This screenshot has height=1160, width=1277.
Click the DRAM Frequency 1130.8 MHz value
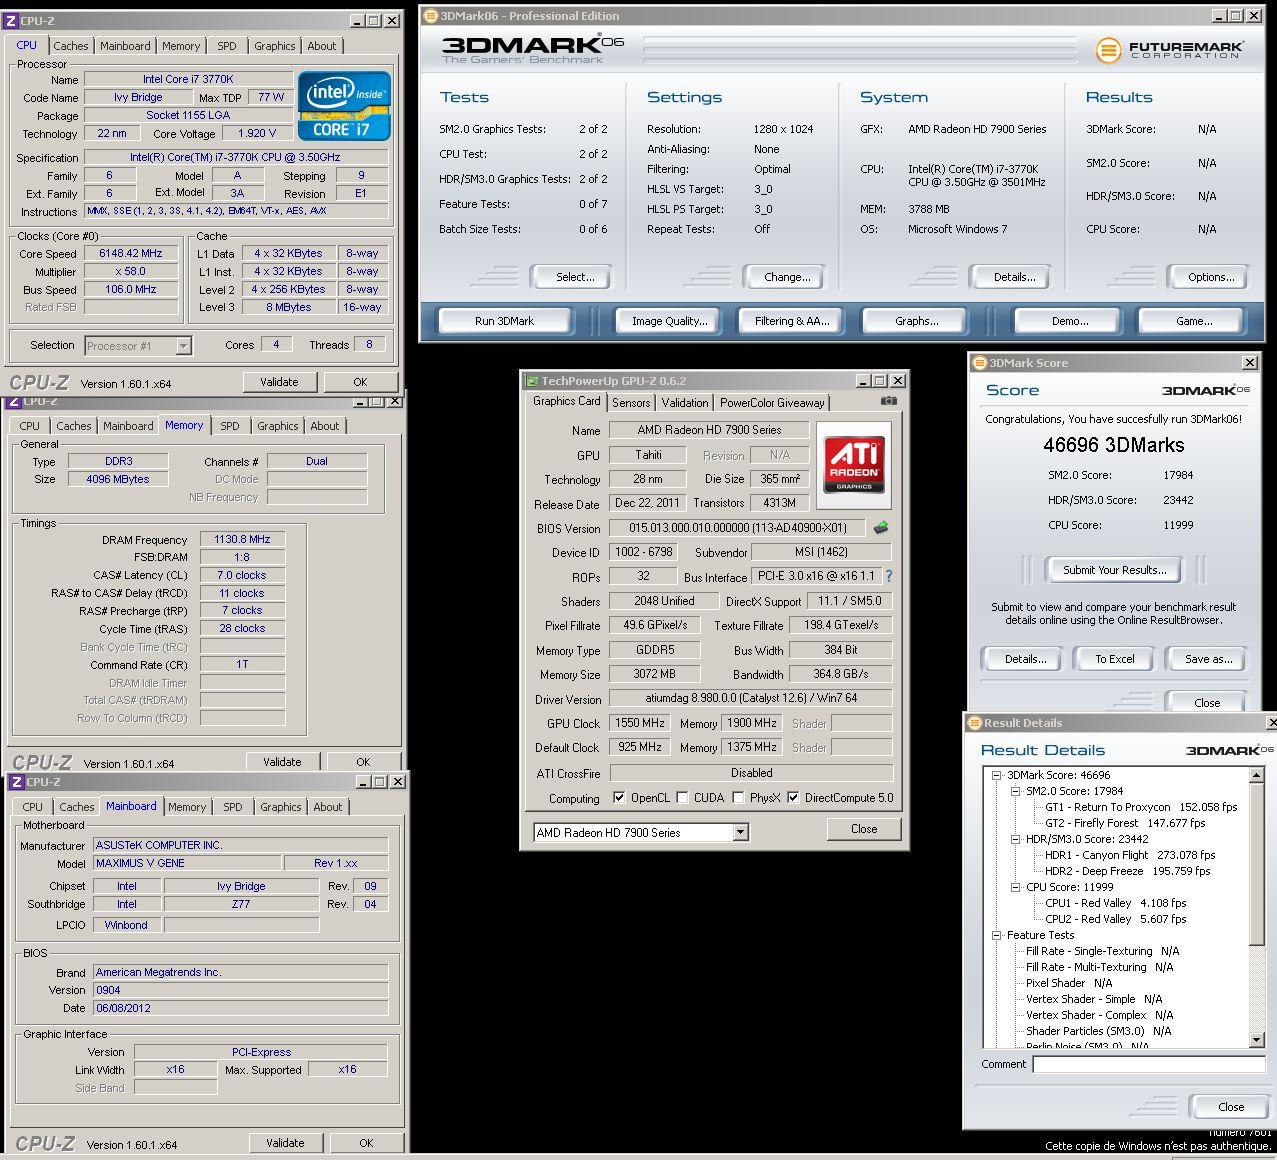(242, 539)
